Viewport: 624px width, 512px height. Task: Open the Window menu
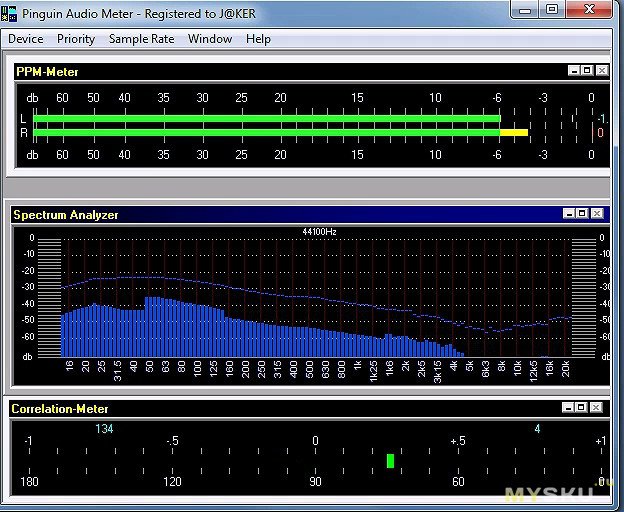pos(210,39)
